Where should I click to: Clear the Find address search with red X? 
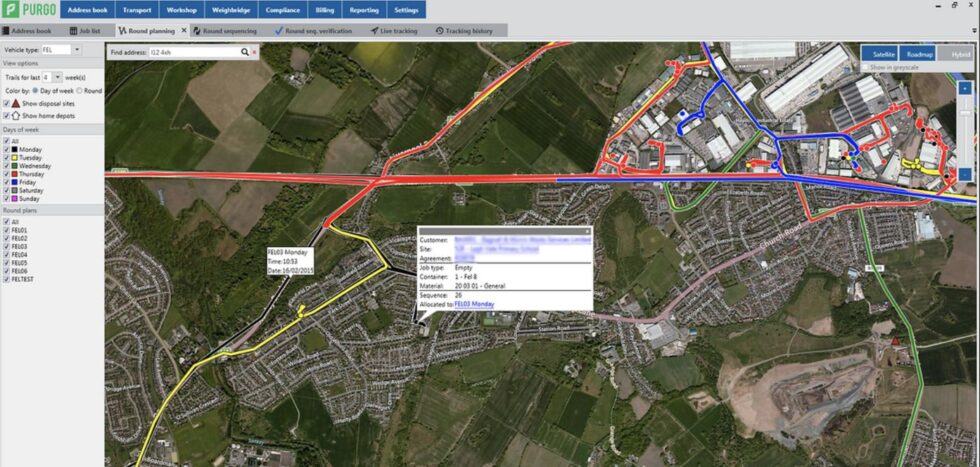[254, 53]
